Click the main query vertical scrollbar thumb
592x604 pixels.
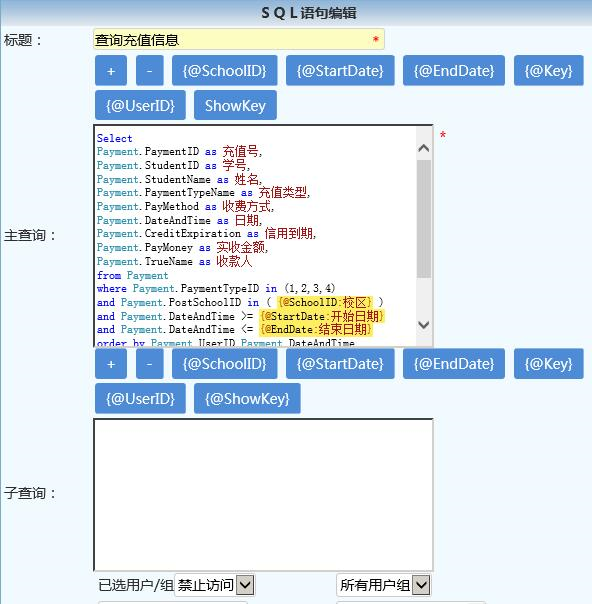[x=424, y=218]
